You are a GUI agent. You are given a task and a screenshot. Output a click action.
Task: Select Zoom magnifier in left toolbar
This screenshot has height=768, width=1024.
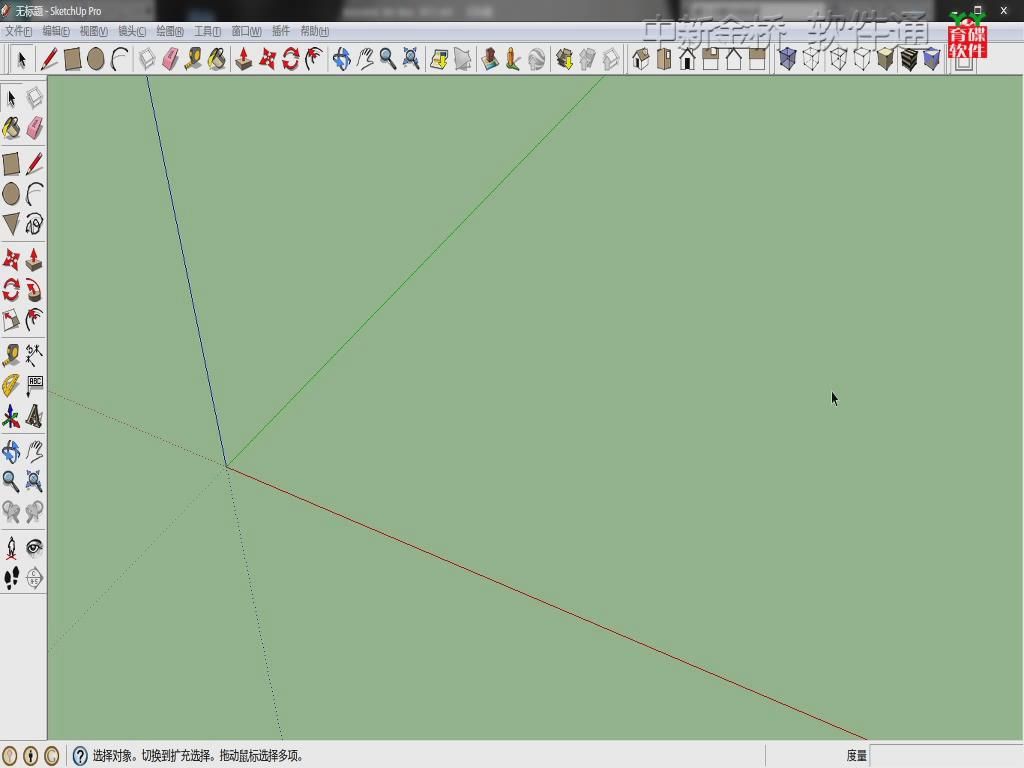coord(11,481)
